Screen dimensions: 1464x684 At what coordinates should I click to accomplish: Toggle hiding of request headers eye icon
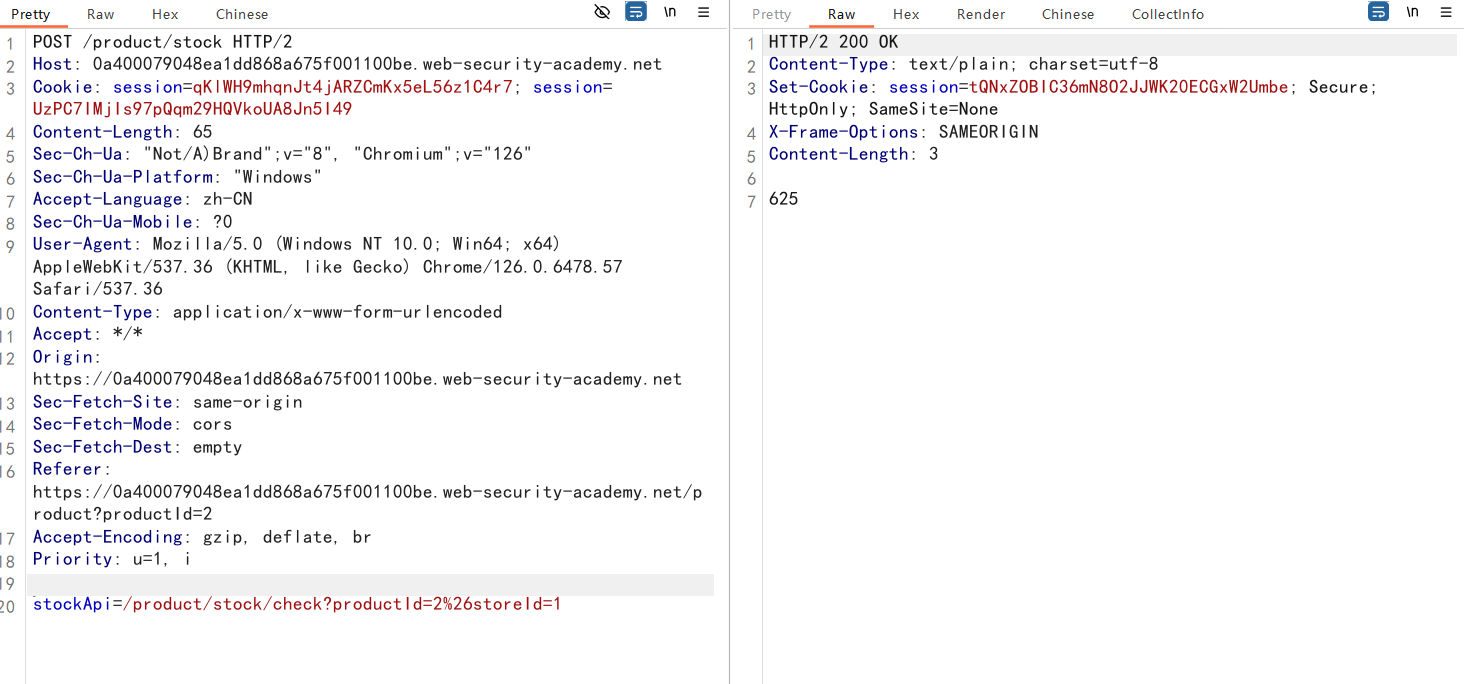(x=602, y=12)
